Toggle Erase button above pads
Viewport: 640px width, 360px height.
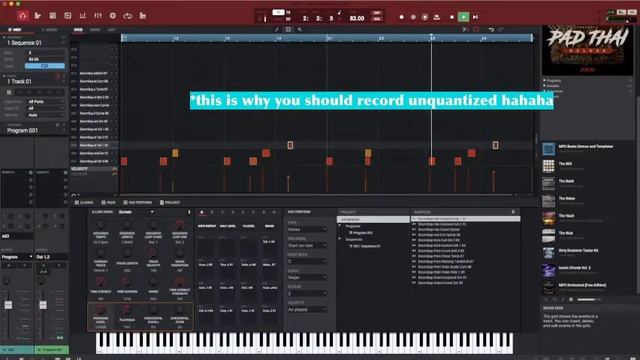coord(269,226)
